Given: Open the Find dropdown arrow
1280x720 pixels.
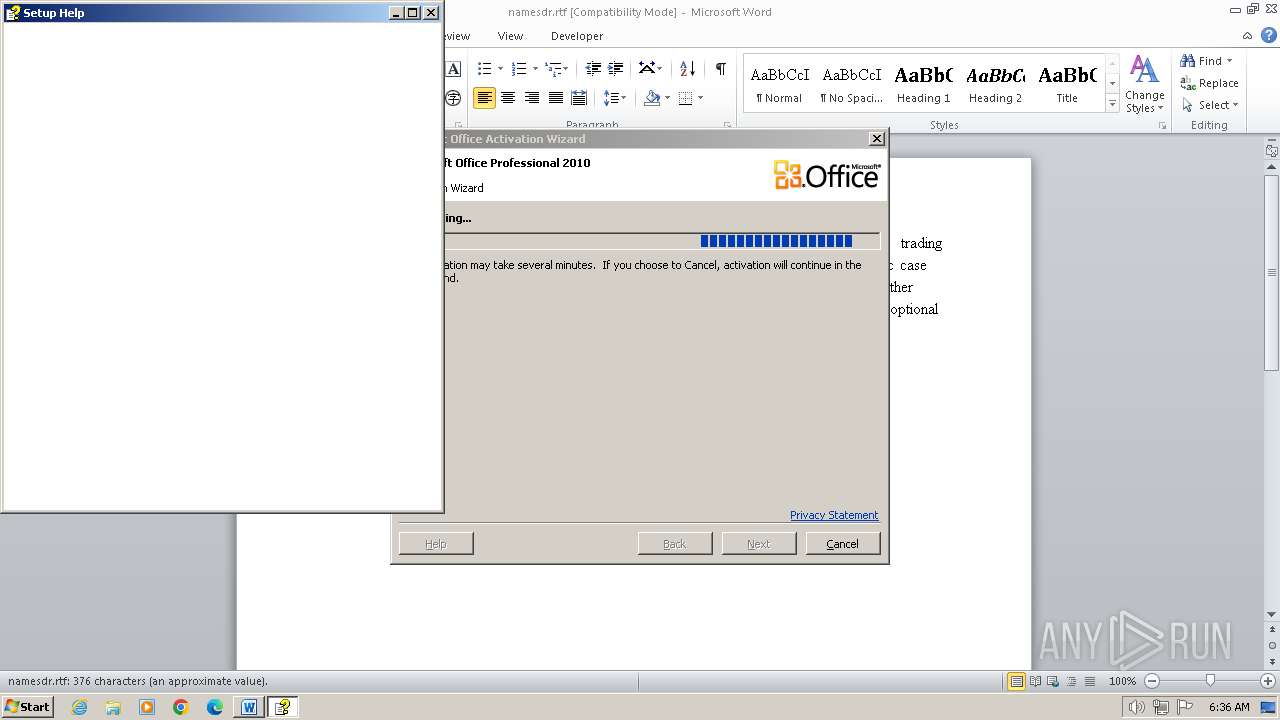Looking at the screenshot, I should (x=1230, y=61).
